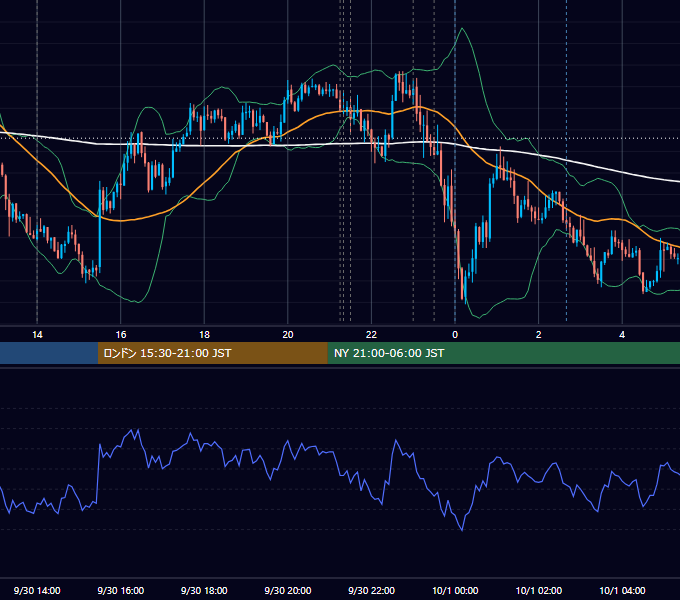Image resolution: width=680 pixels, height=600 pixels.
Task: Click hour label 4 on price chart axis
Action: click(x=622, y=335)
